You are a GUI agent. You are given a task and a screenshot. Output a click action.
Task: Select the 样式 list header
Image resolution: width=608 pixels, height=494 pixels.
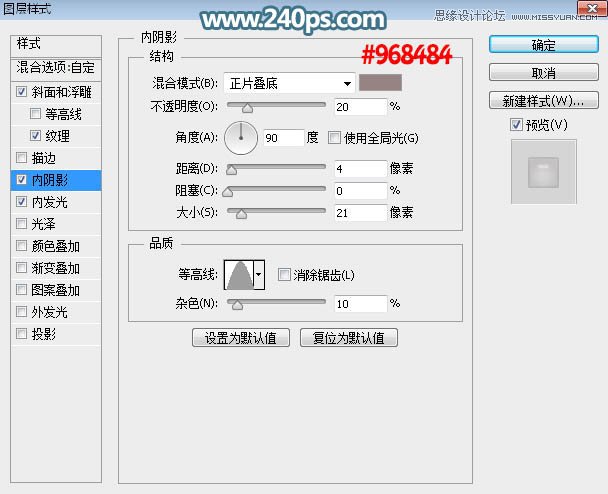point(56,46)
